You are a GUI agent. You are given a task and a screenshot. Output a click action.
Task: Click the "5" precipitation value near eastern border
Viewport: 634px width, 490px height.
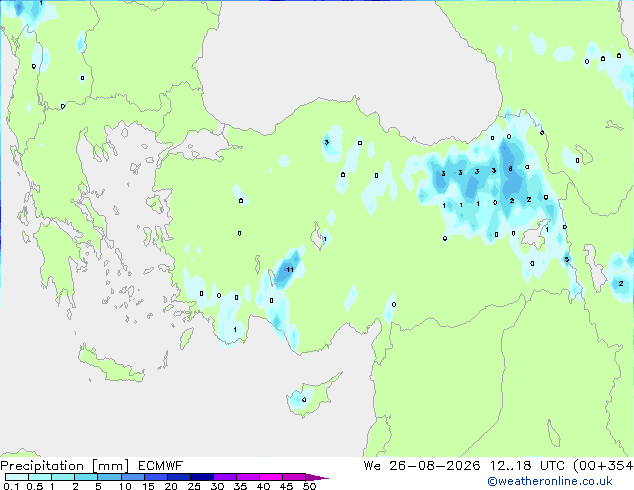coord(566,260)
